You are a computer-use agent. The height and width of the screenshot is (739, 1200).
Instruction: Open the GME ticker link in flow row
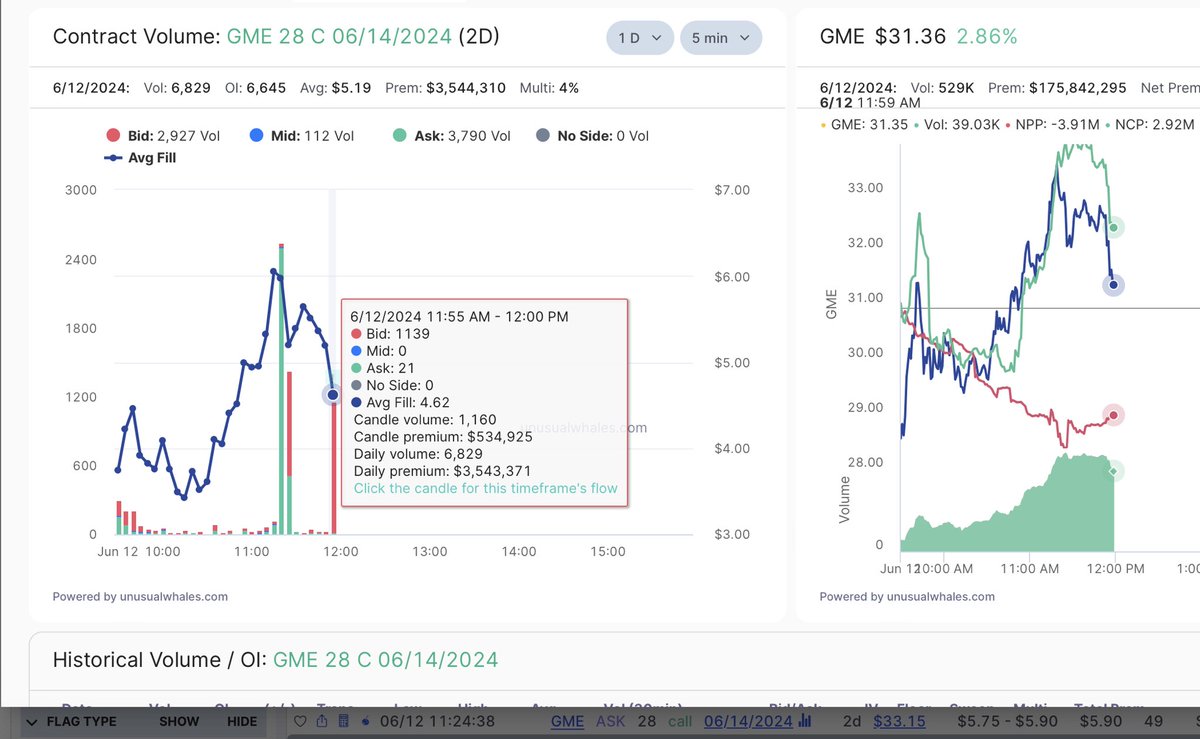coord(567,721)
